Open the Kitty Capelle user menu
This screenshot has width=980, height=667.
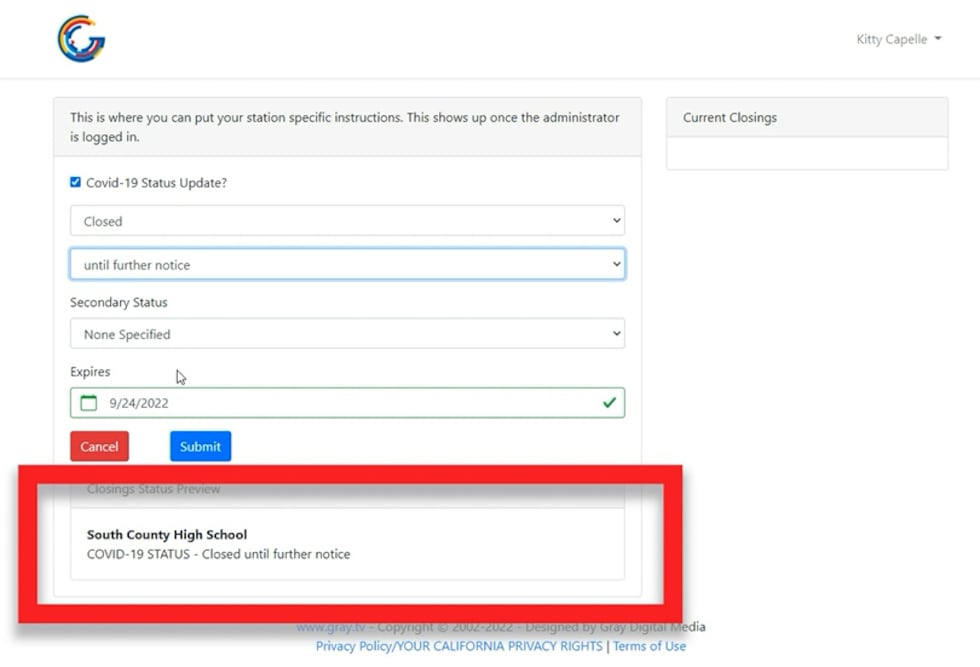point(898,39)
